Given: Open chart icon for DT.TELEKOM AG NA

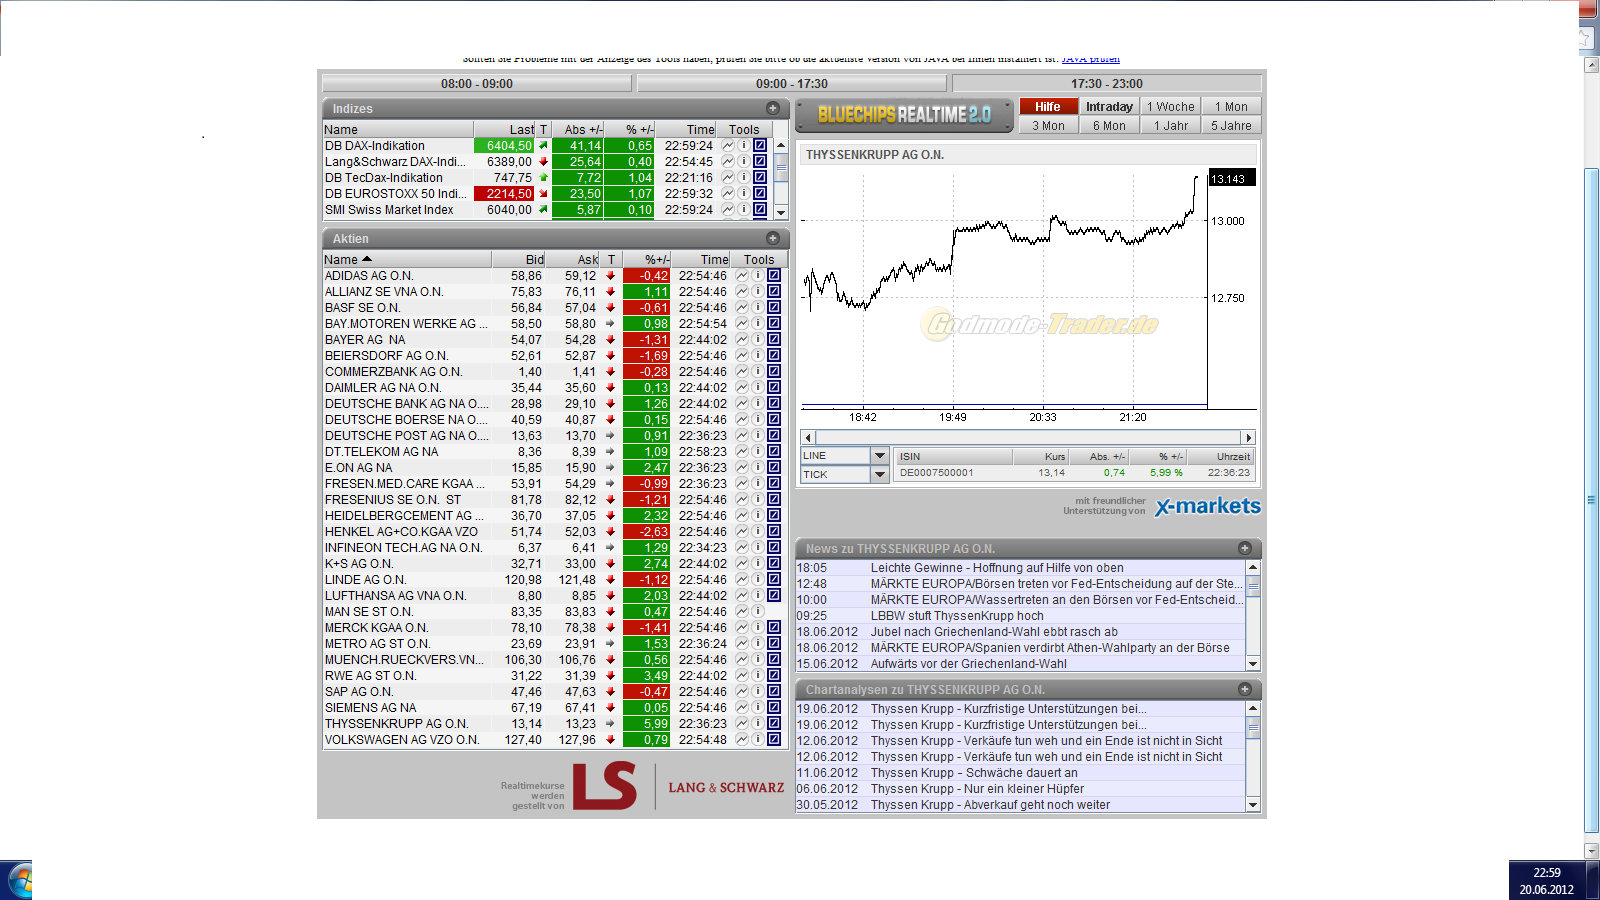Looking at the screenshot, I should tap(742, 452).
